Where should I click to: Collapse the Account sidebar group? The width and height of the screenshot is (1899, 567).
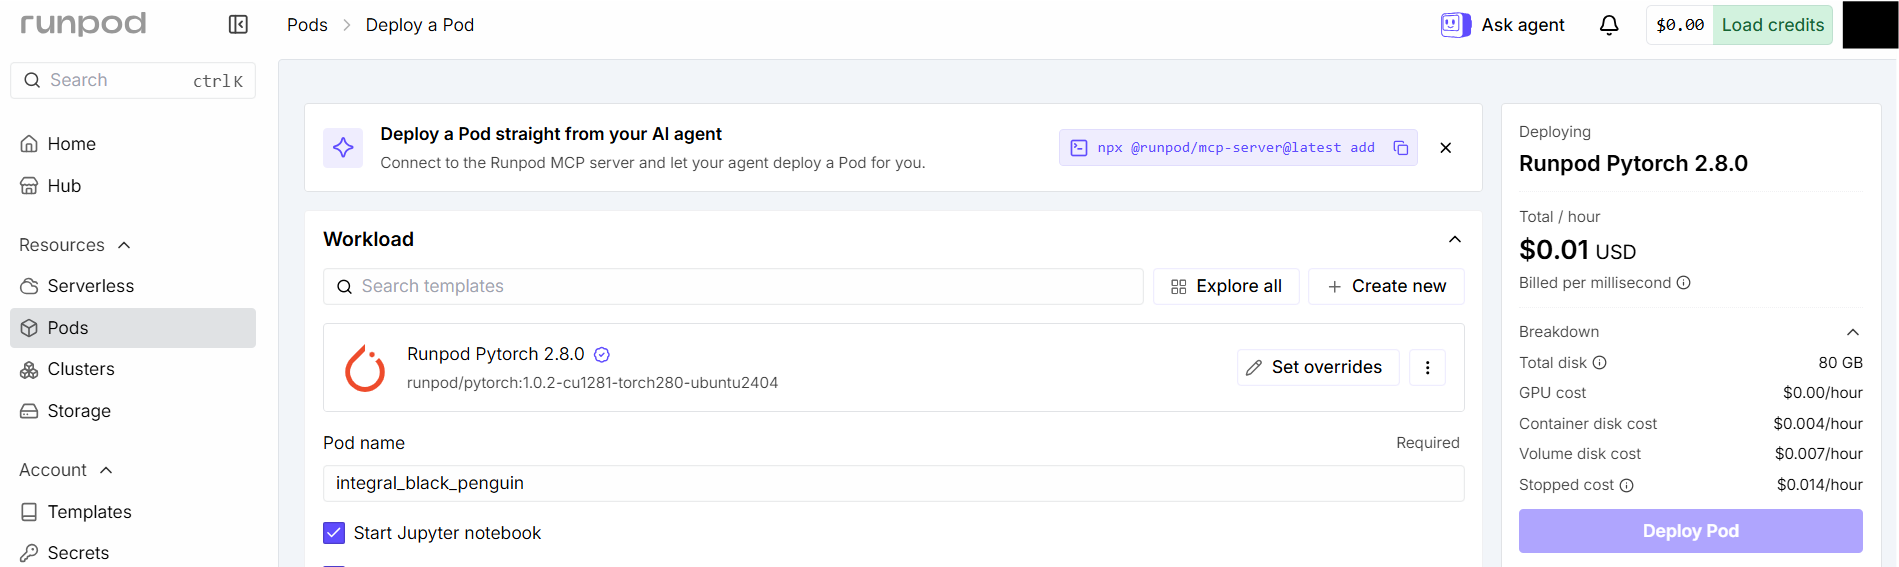pos(106,471)
